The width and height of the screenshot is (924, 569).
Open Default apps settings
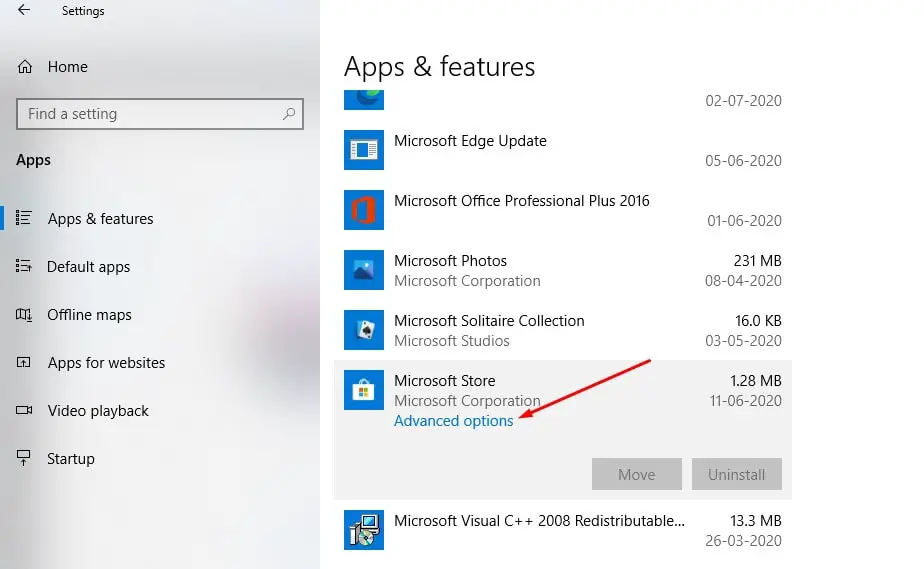[x=88, y=267]
